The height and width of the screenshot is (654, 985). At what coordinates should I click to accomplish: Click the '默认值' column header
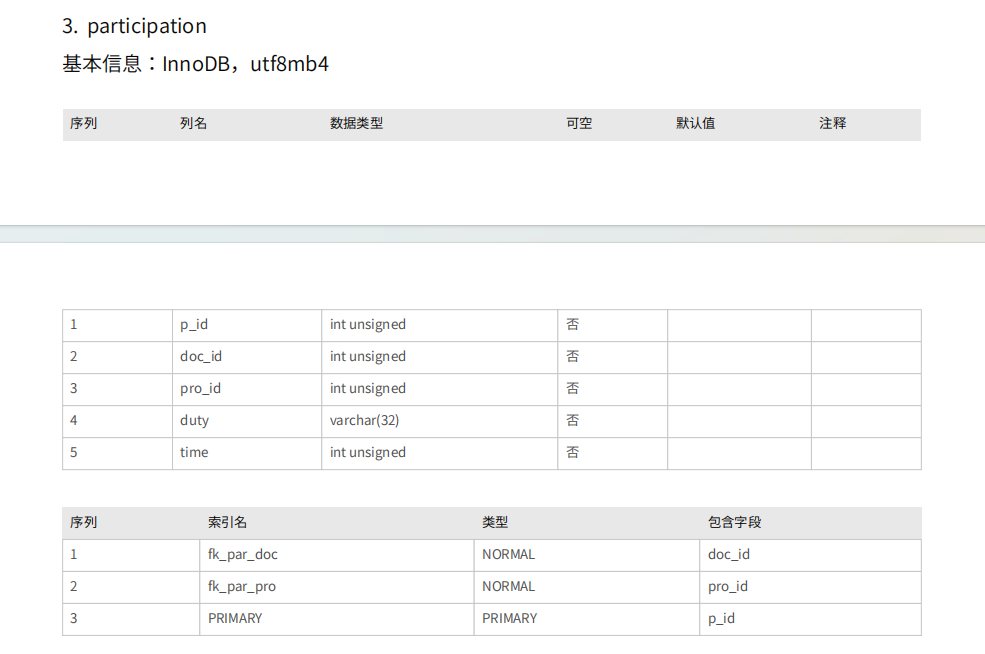pyautogui.click(x=695, y=123)
